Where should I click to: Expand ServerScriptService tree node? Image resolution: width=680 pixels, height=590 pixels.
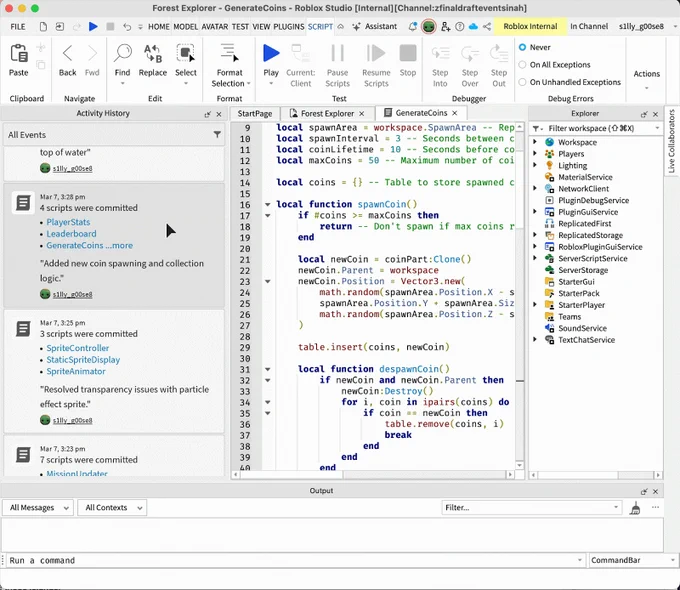(x=535, y=258)
